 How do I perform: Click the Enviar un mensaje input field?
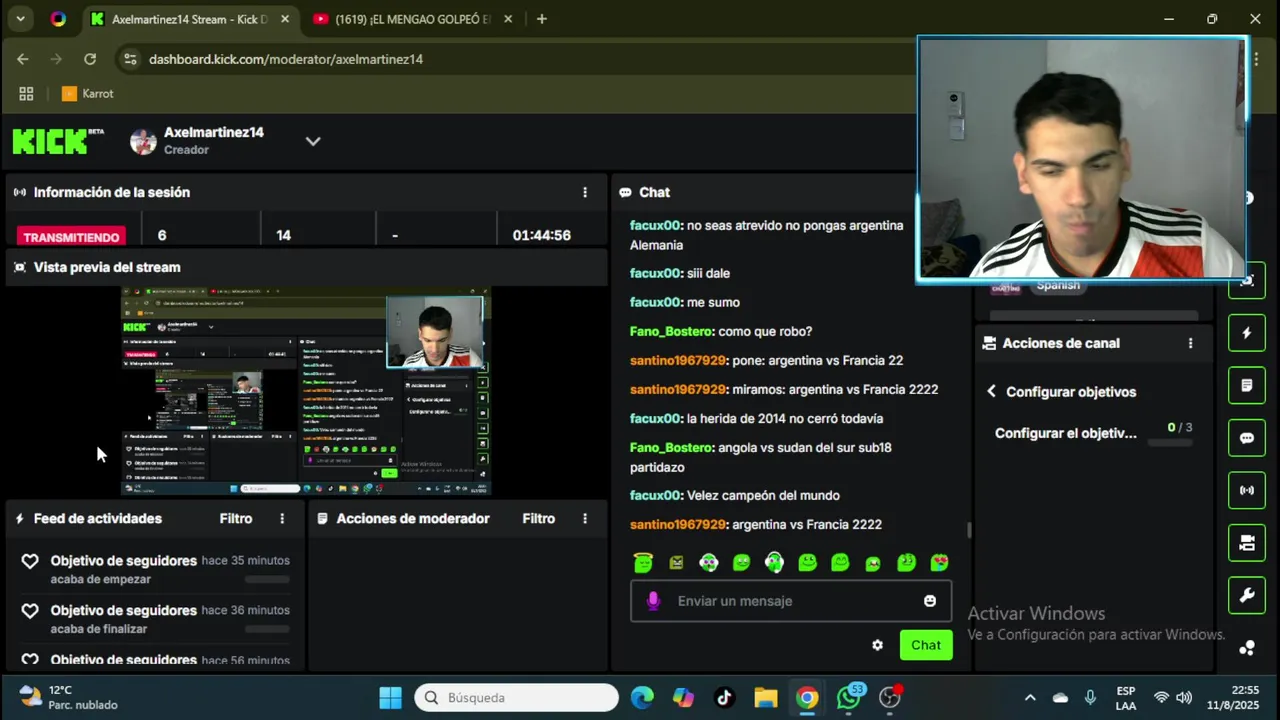tap(791, 601)
